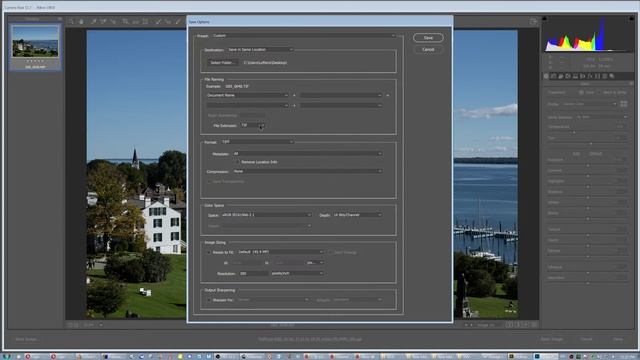This screenshot has width=640, height=360.
Task: Open the color Space dropdown
Action: 266,215
